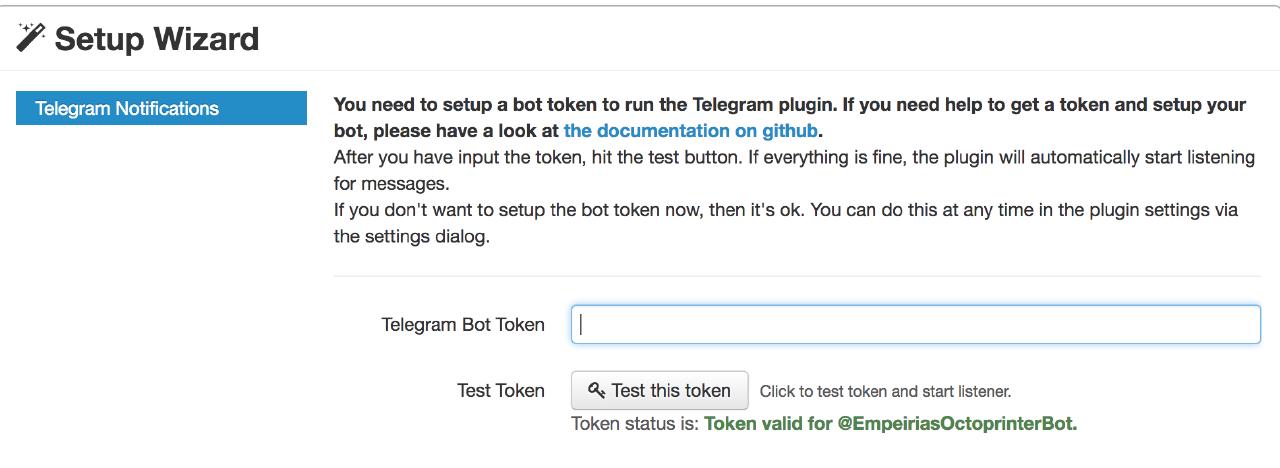Viewport: 1280px width, 468px height.
Task: Click the key icon on the test button
Action: (x=597, y=390)
